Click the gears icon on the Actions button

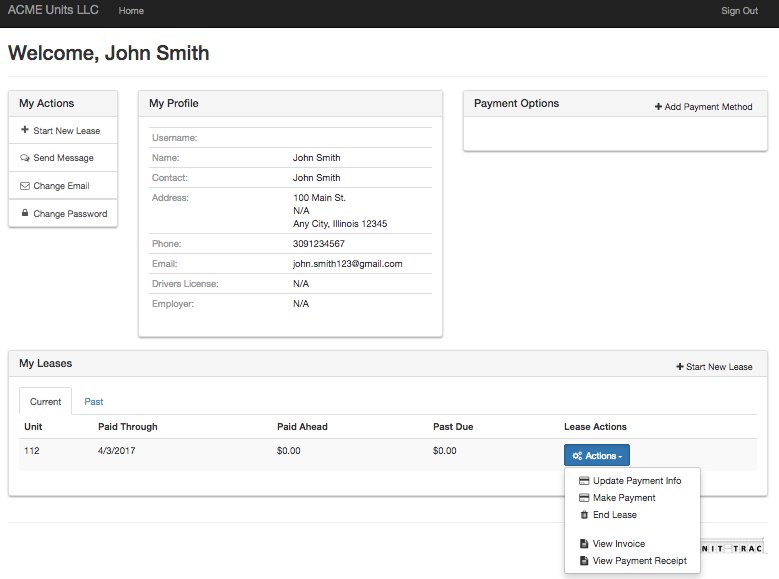pos(577,455)
